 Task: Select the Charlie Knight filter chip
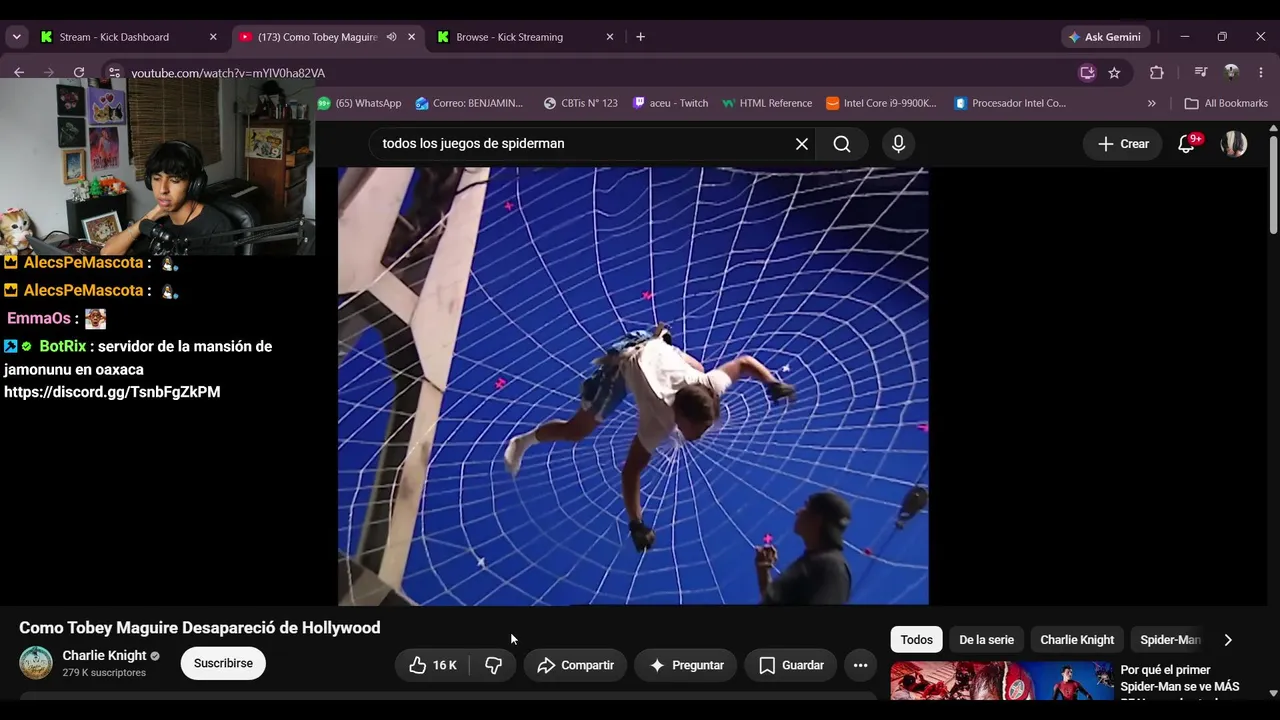click(x=1077, y=640)
